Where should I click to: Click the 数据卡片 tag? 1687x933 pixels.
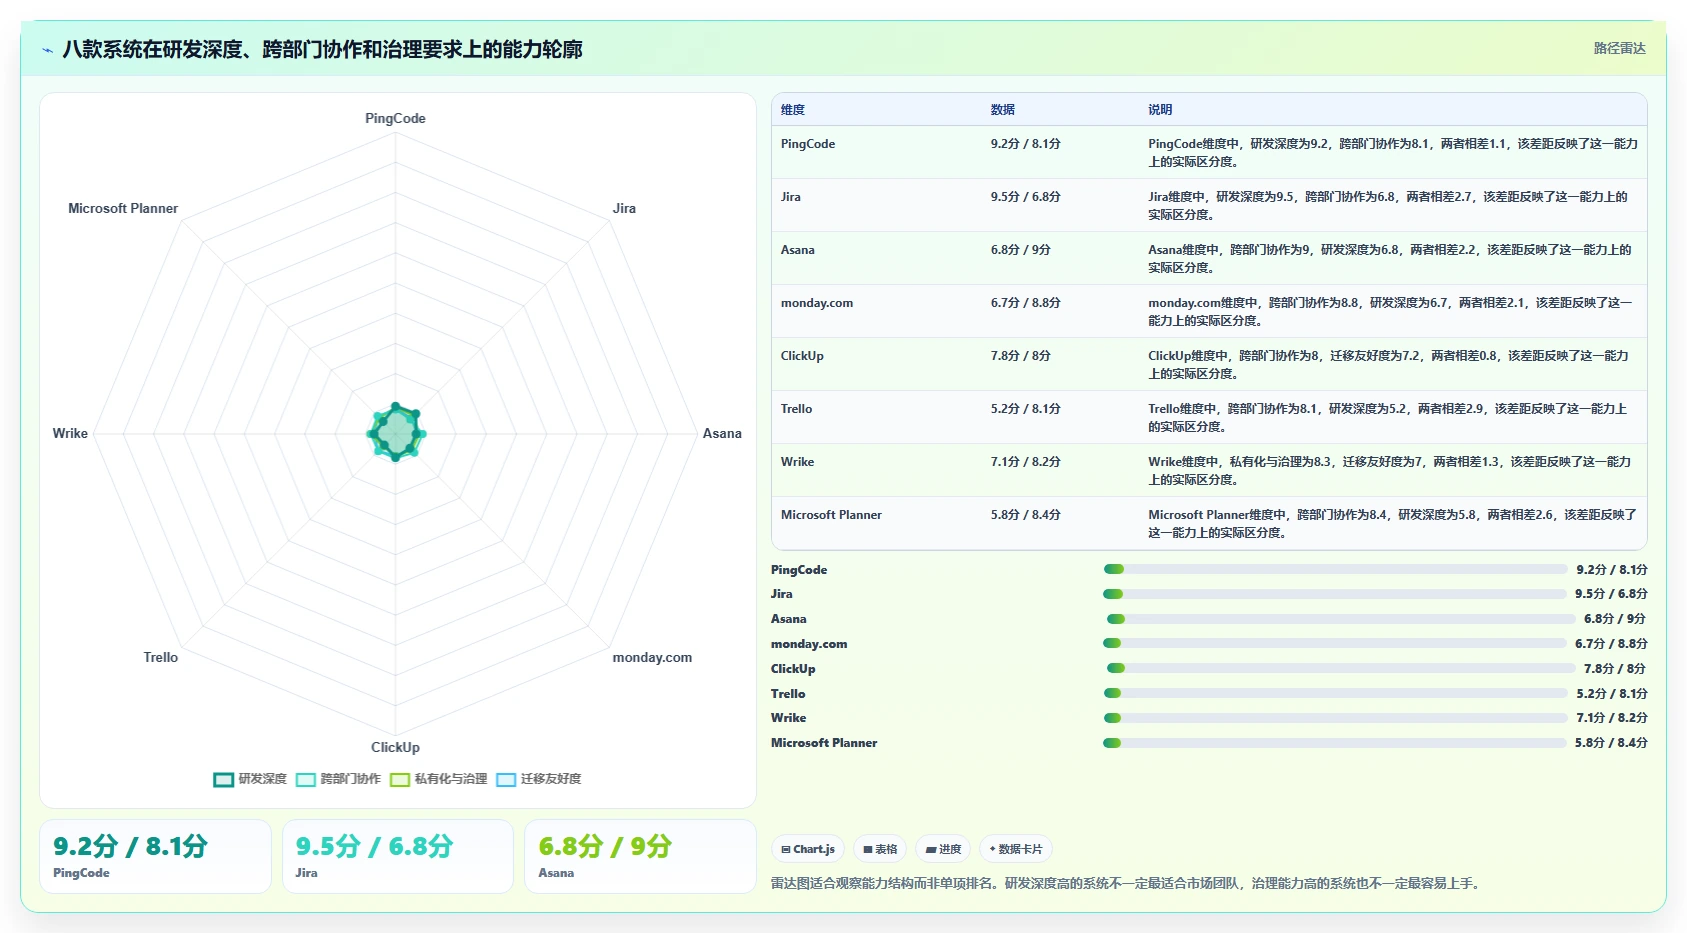pos(1015,849)
